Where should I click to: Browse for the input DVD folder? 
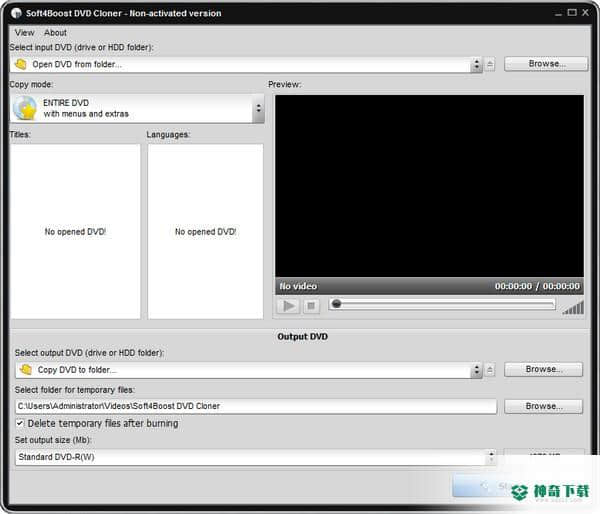coord(546,64)
